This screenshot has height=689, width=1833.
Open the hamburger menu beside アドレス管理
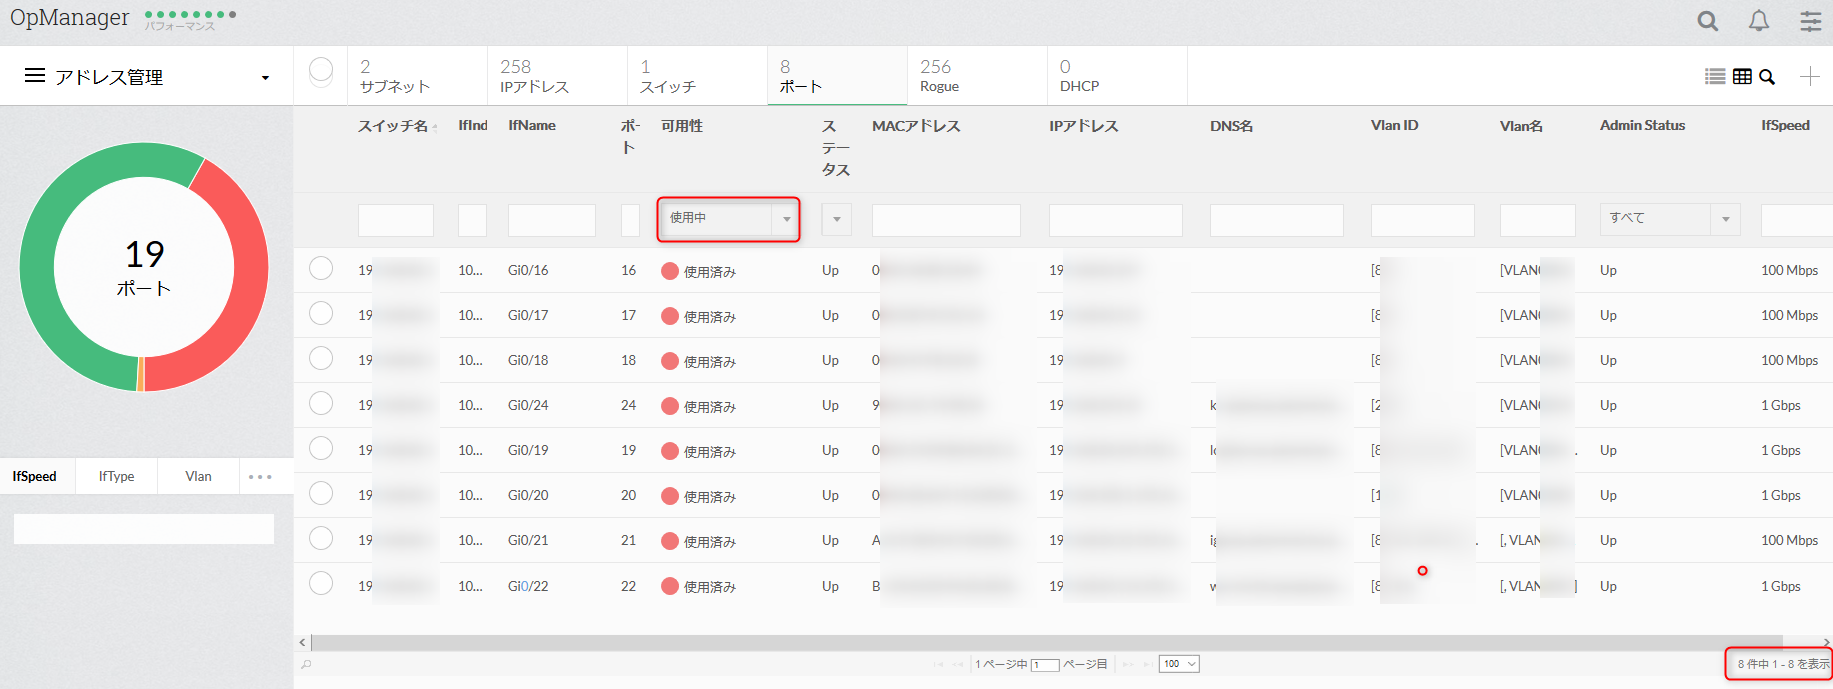click(x=35, y=76)
